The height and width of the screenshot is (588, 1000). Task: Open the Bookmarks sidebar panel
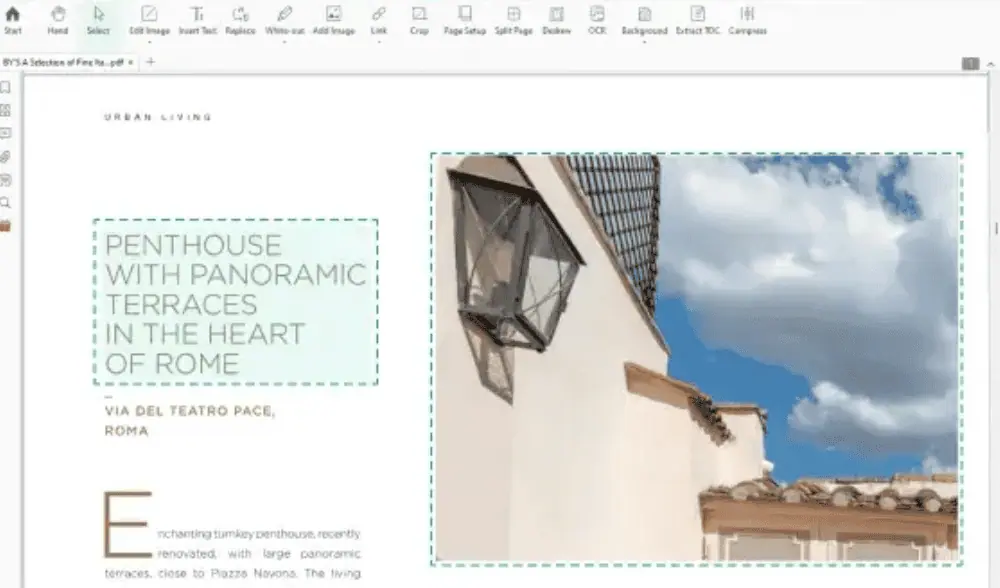pos(6,88)
